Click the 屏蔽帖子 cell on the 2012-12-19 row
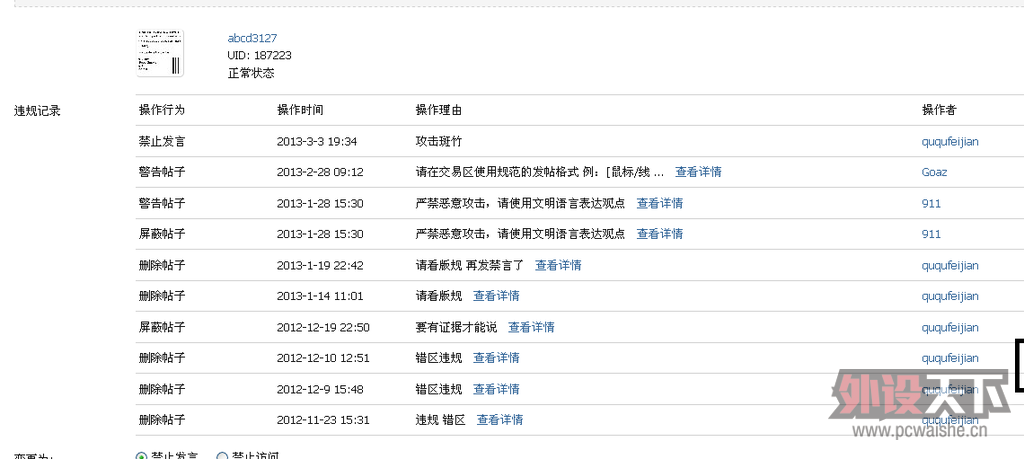 click(x=162, y=327)
